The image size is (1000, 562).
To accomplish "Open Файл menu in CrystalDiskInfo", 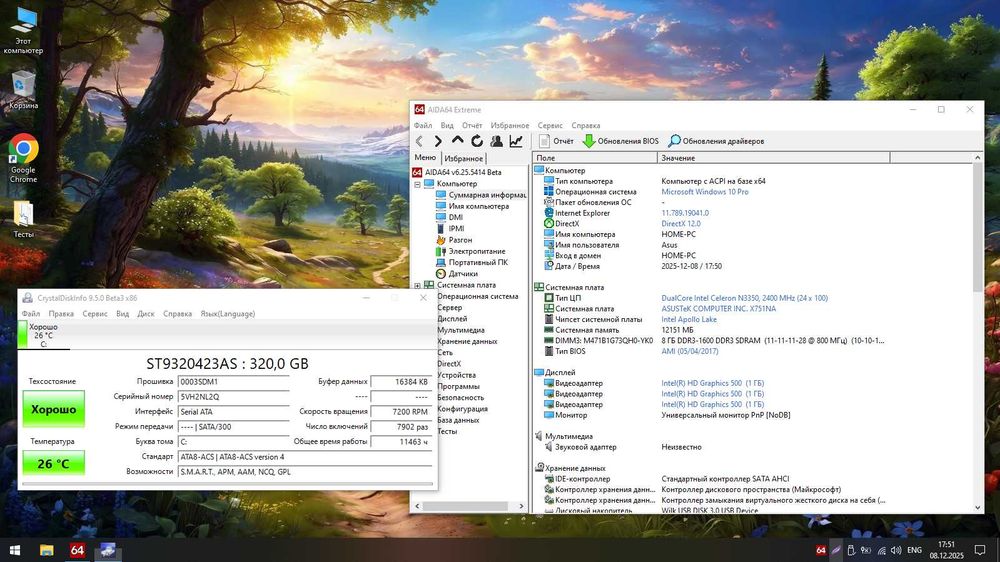I will 31,314.
